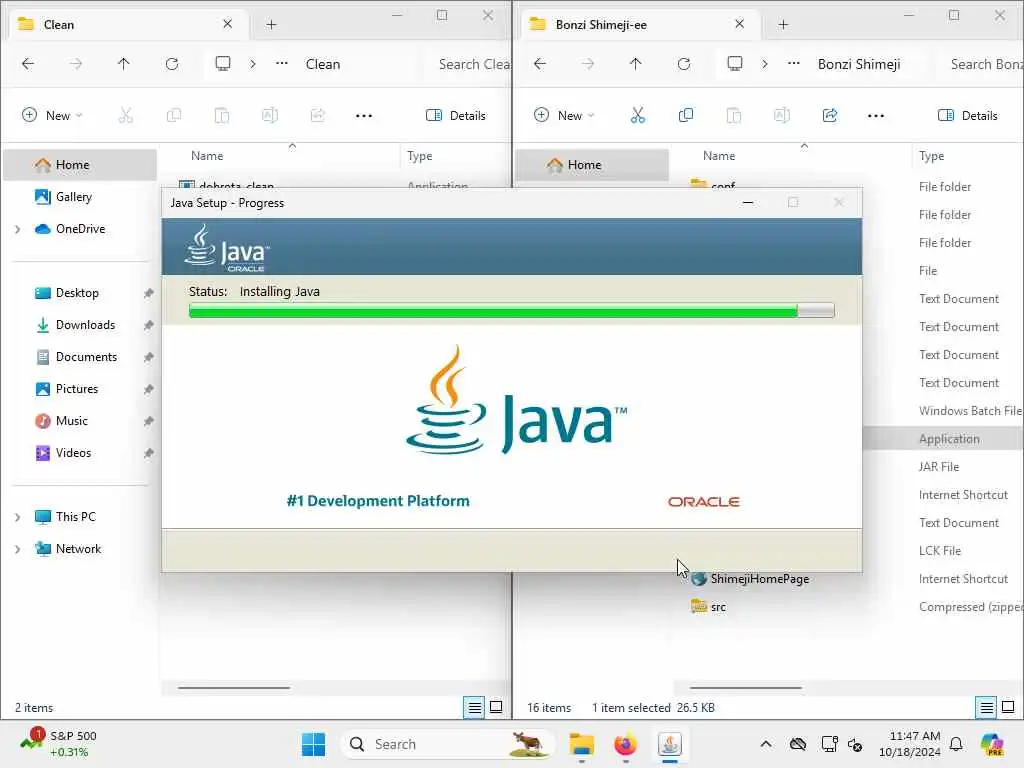Open the New menu in the Clean window
This screenshot has width=1024, height=768.
(52, 116)
